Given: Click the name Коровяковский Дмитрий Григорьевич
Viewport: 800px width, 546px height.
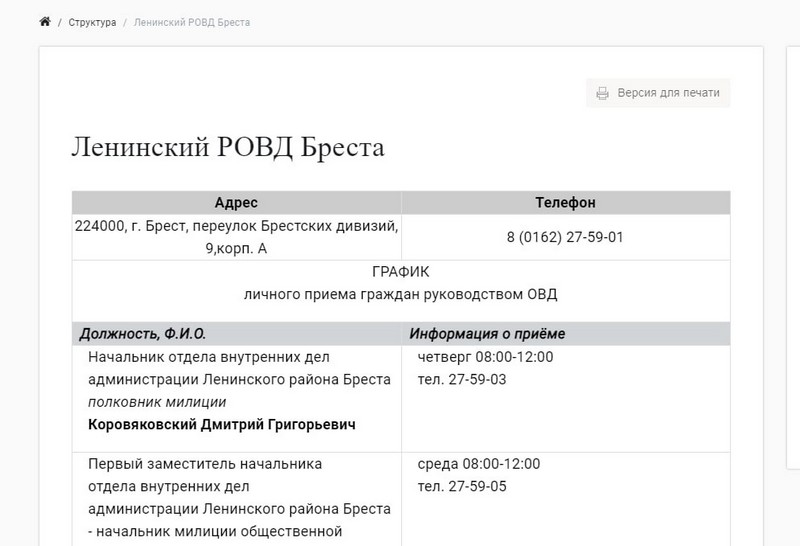Looking at the screenshot, I should tap(222, 425).
